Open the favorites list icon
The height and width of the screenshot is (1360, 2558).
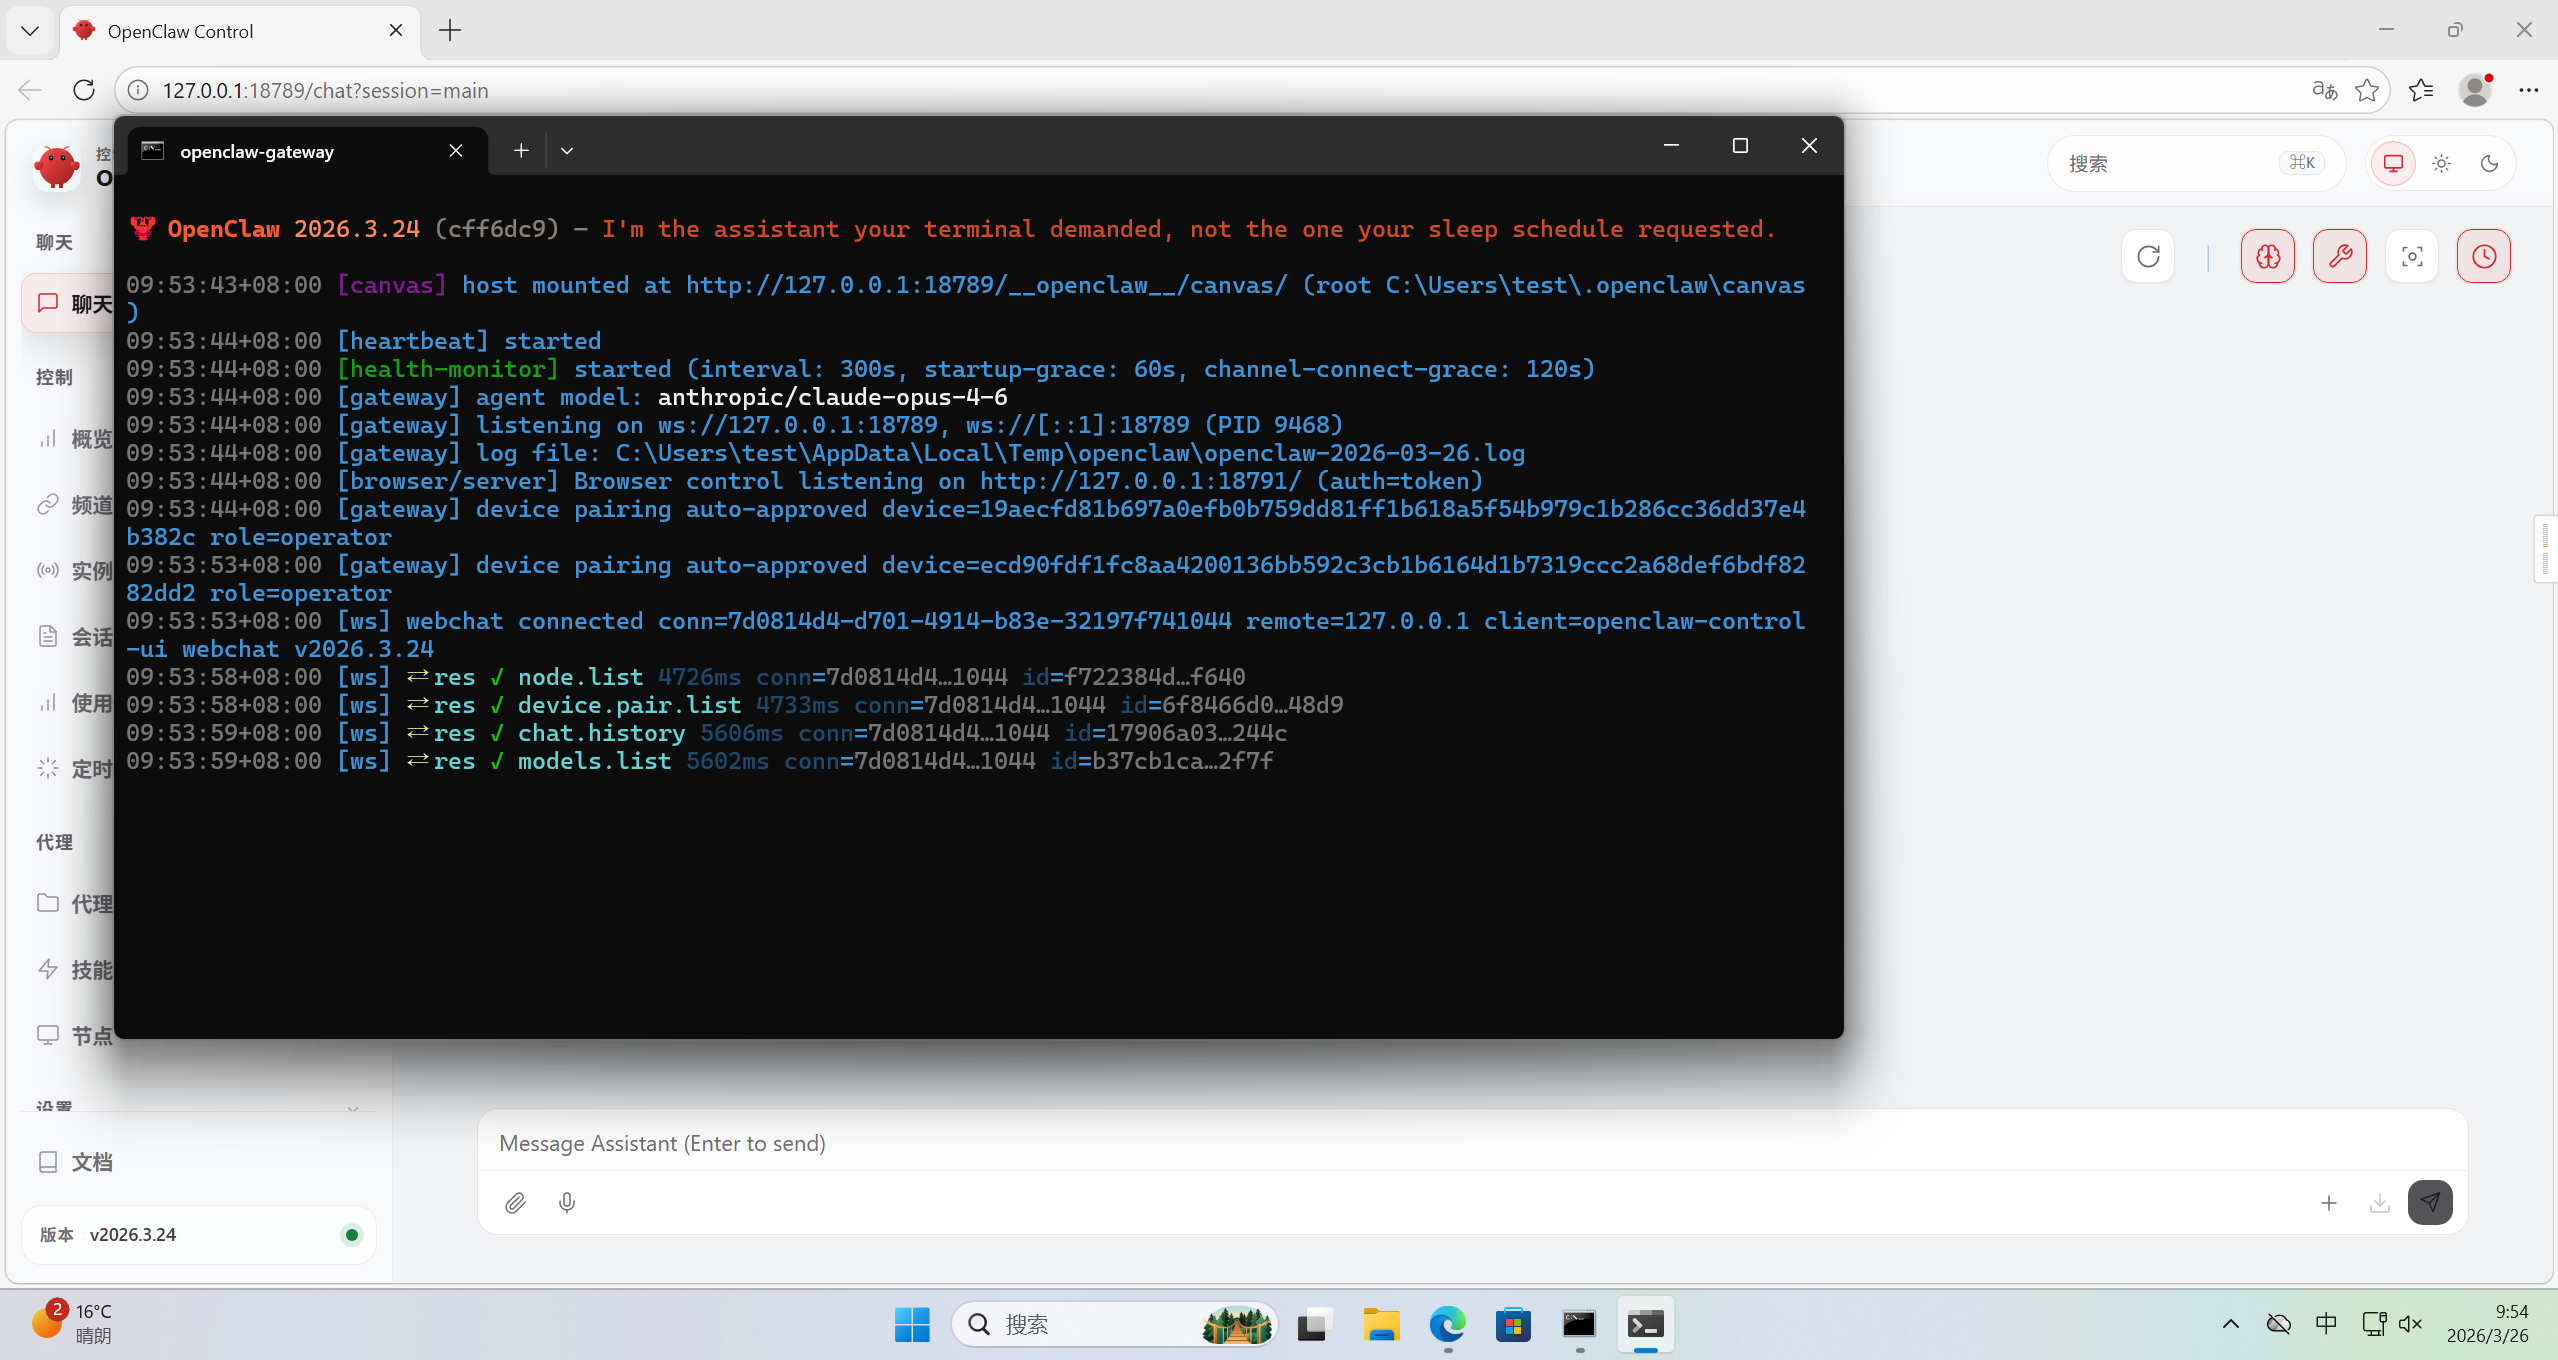click(x=2421, y=90)
